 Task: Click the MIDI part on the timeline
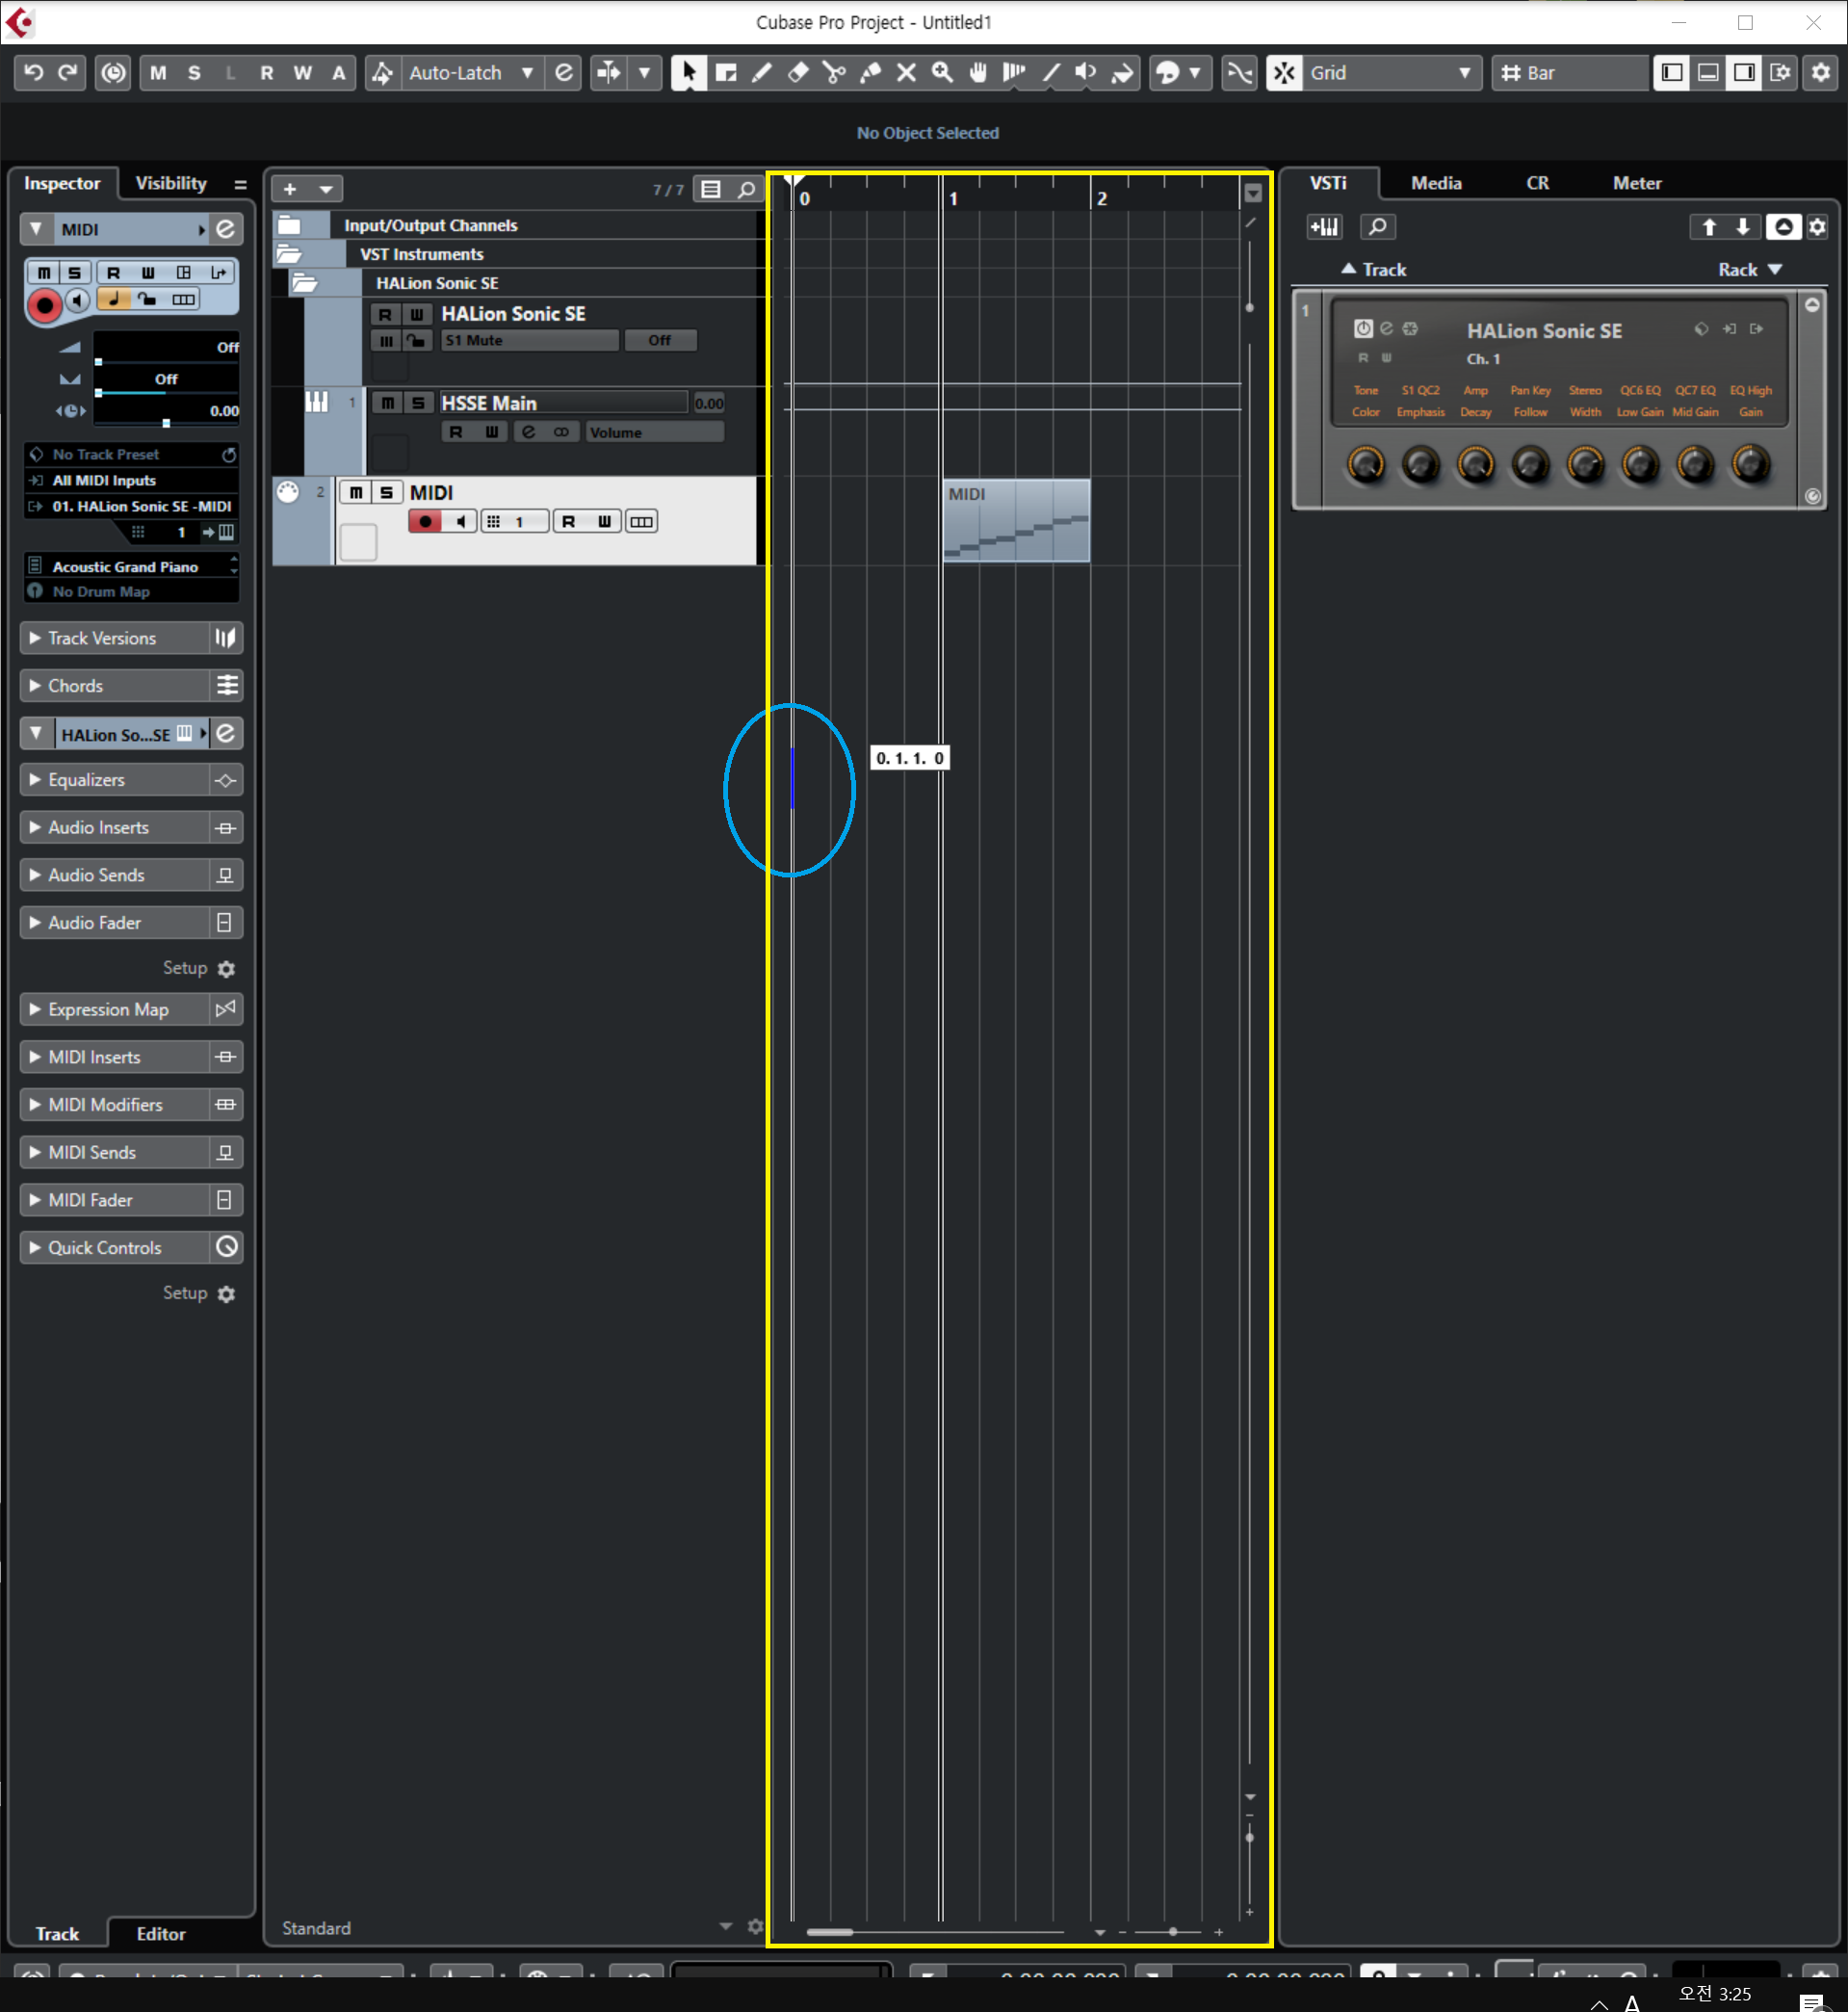(x=1016, y=521)
